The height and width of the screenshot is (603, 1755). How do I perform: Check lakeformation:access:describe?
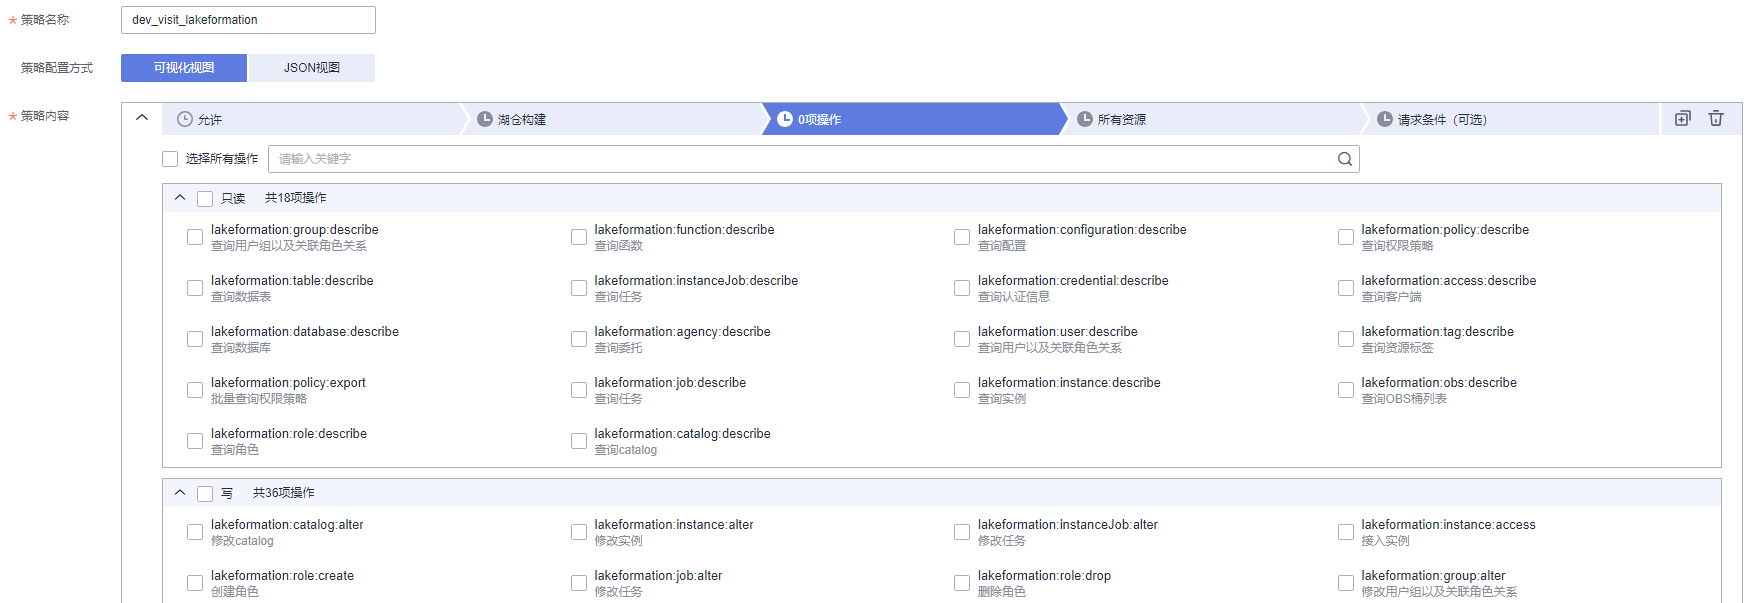coord(1346,288)
